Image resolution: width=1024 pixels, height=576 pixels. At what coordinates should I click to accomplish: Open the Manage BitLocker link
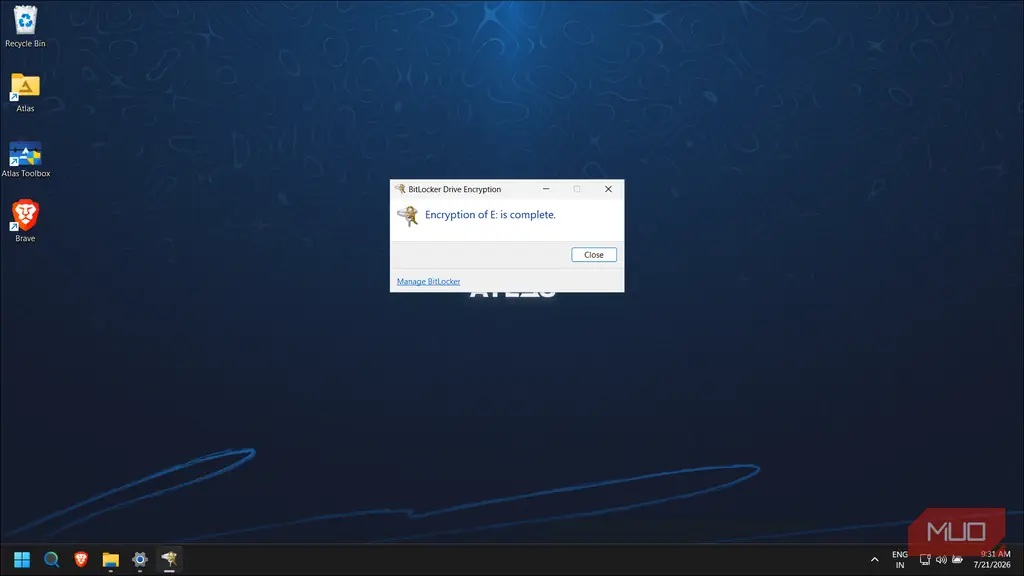tap(428, 281)
